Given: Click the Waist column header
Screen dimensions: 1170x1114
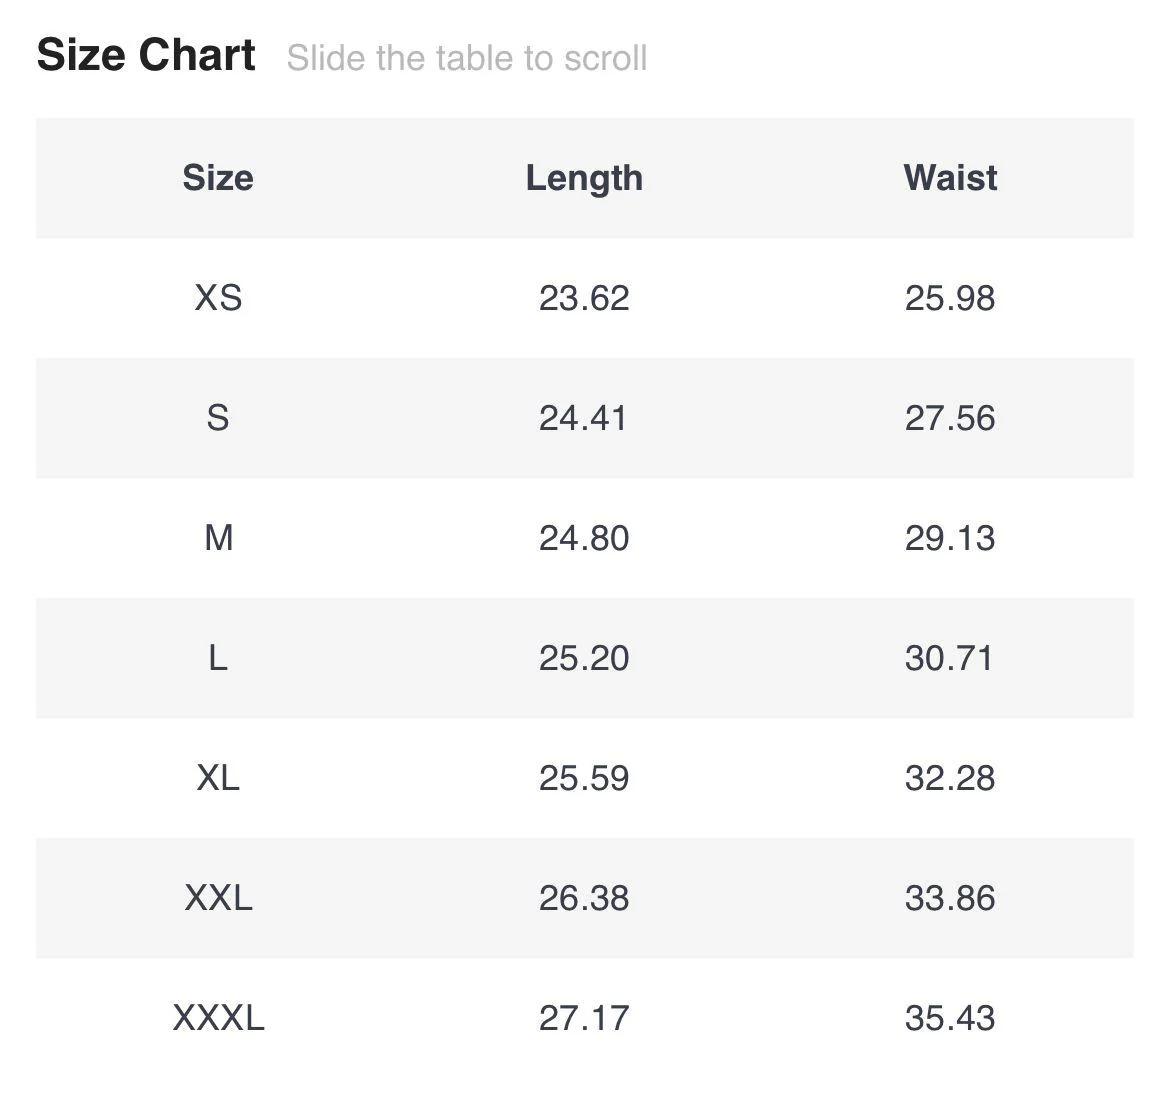Looking at the screenshot, I should click(950, 178).
